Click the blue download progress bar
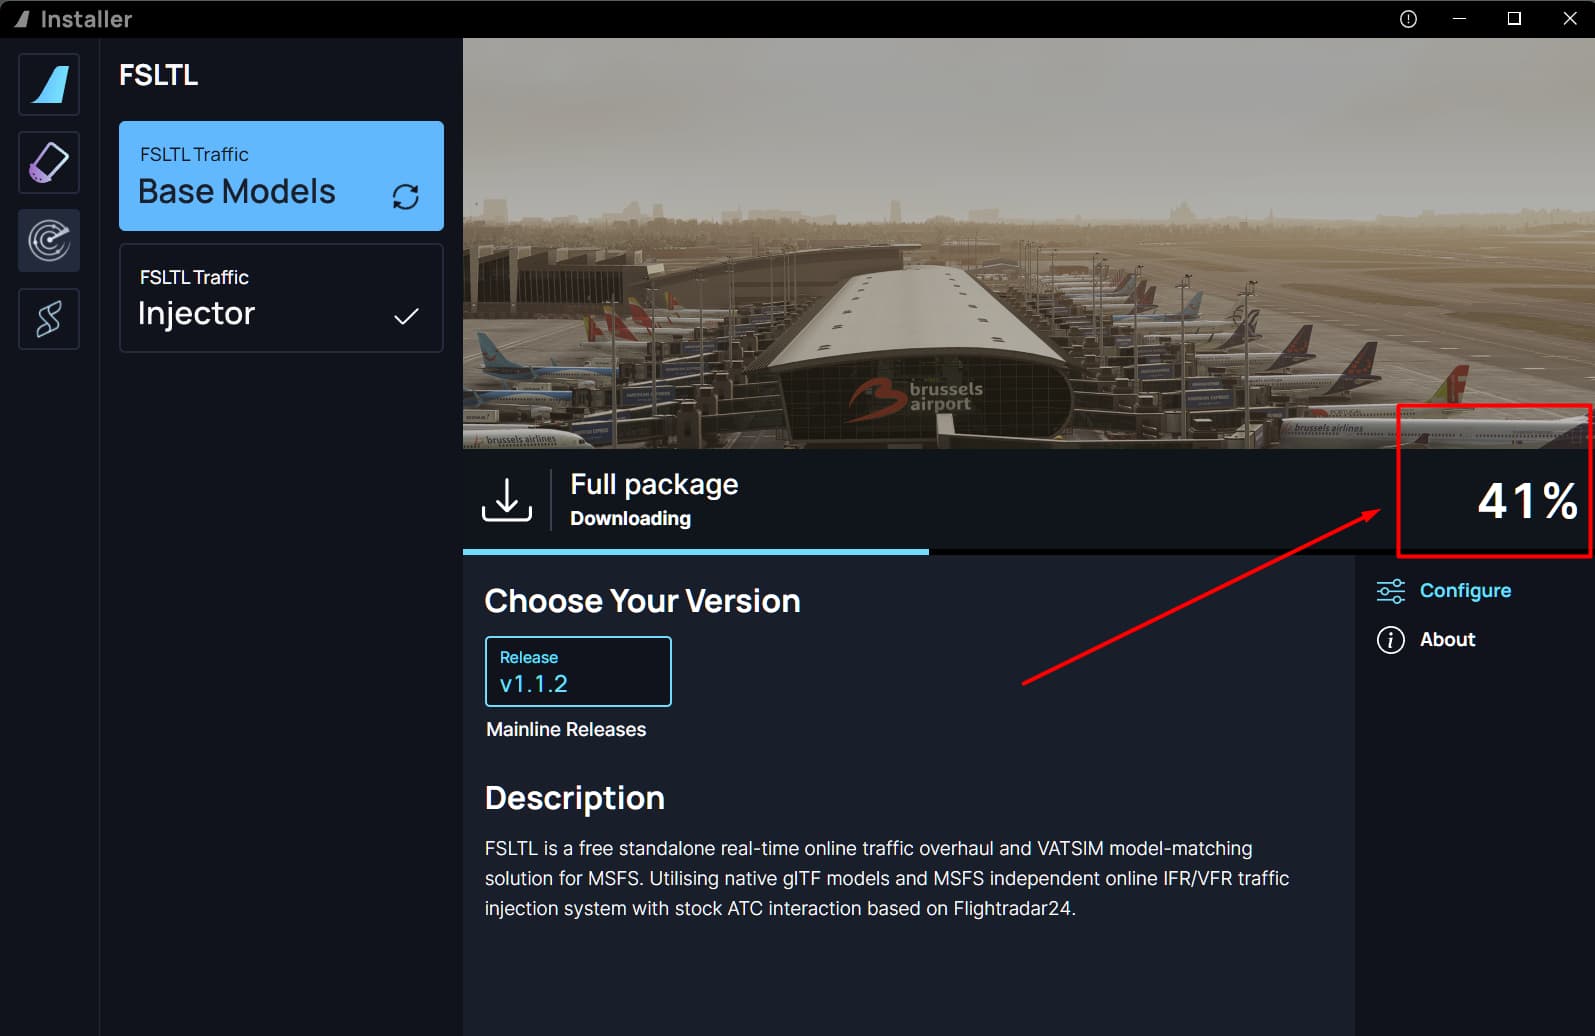Viewport: 1595px width, 1036px height. [x=695, y=552]
